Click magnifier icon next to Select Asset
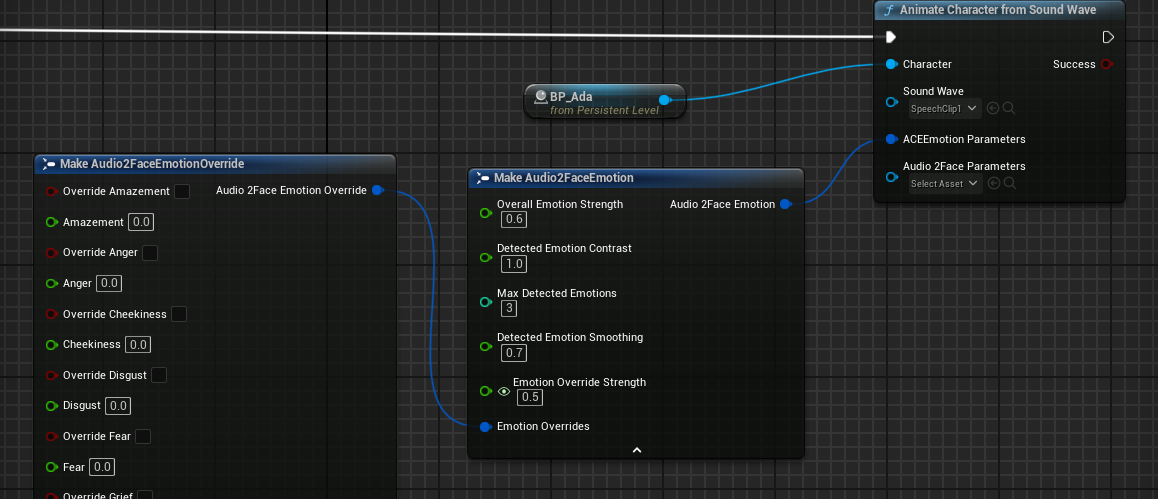 (1009, 183)
